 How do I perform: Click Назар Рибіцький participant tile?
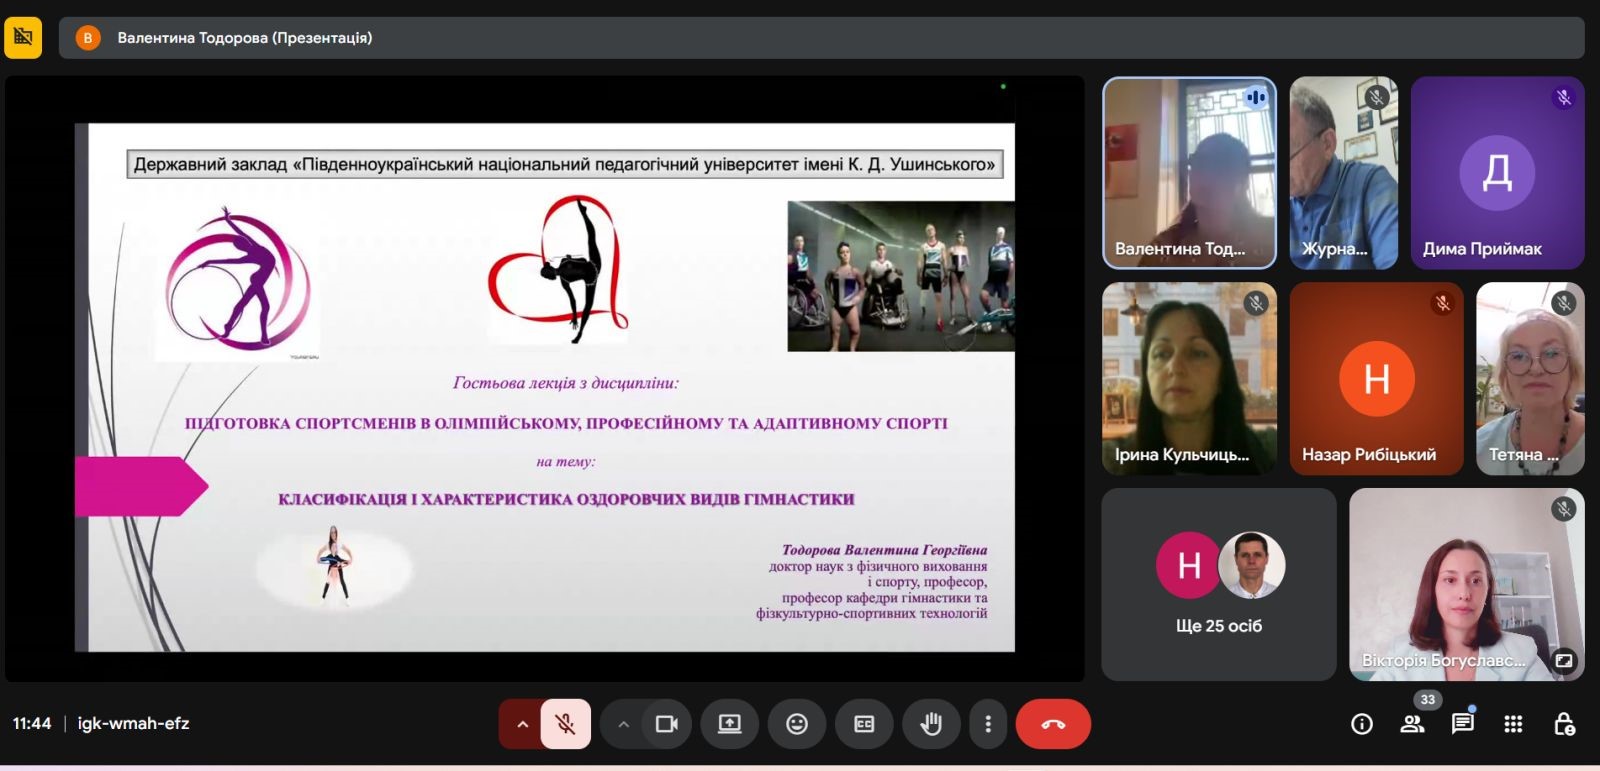coord(1376,379)
